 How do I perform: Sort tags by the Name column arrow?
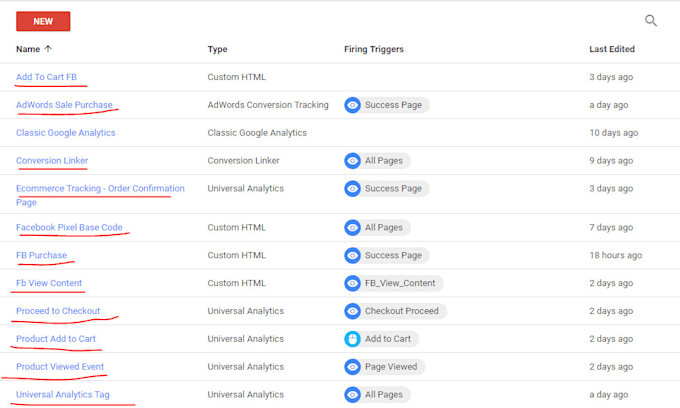(49, 49)
